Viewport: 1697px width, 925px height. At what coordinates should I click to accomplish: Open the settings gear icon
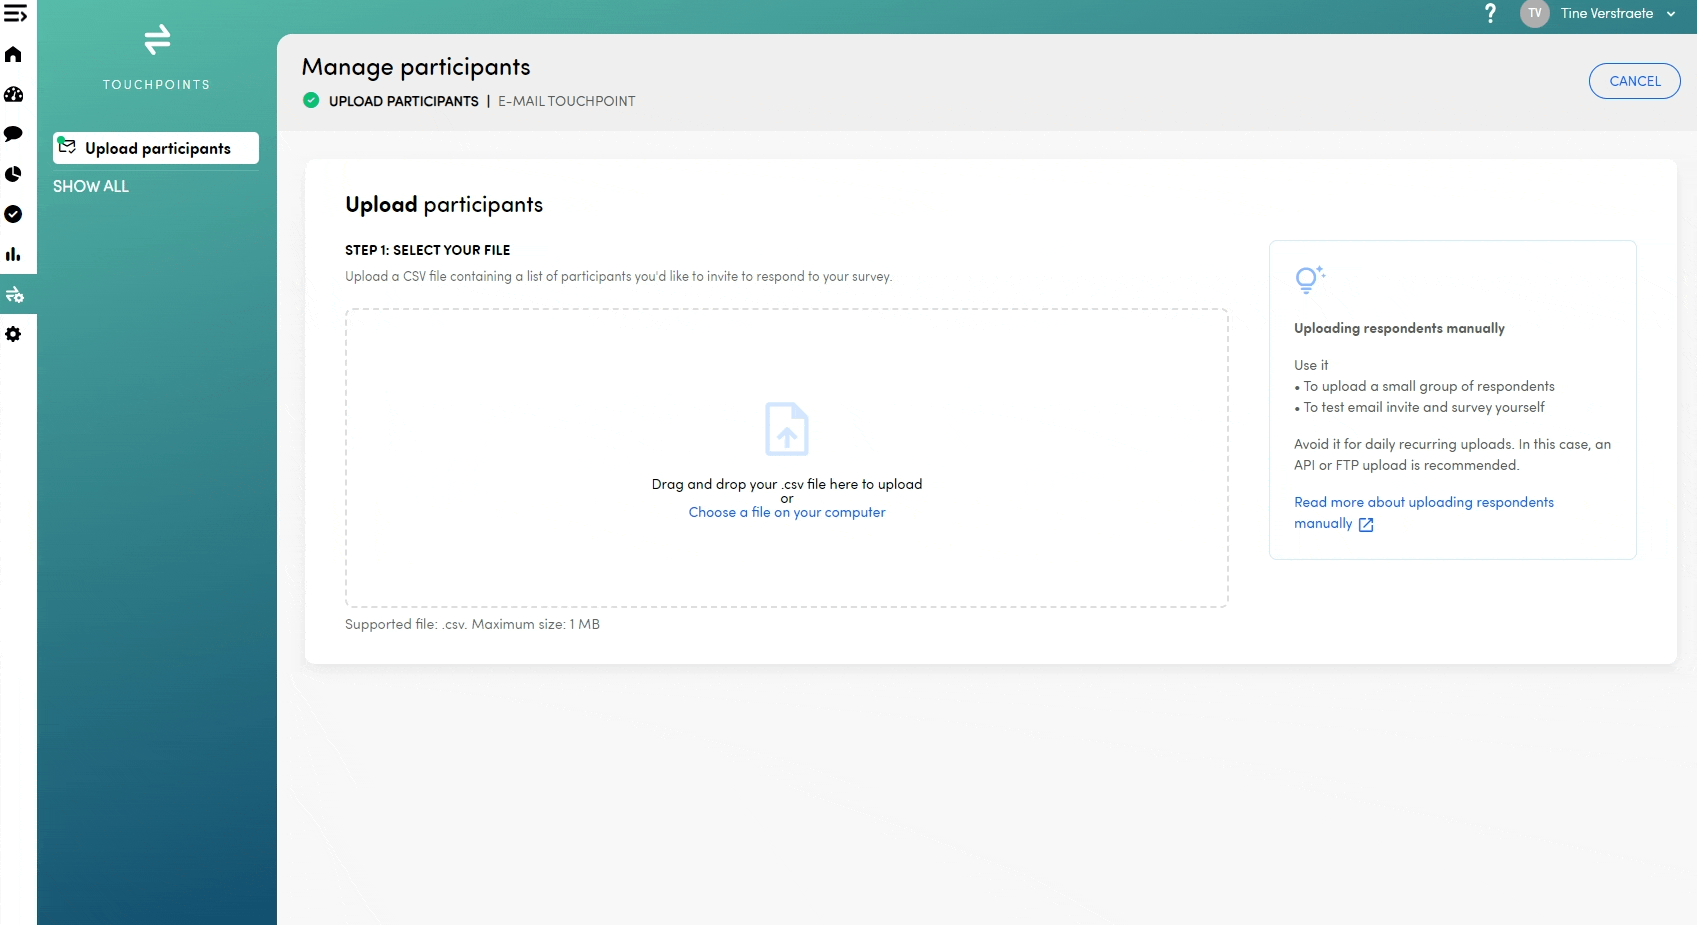click(x=13, y=334)
